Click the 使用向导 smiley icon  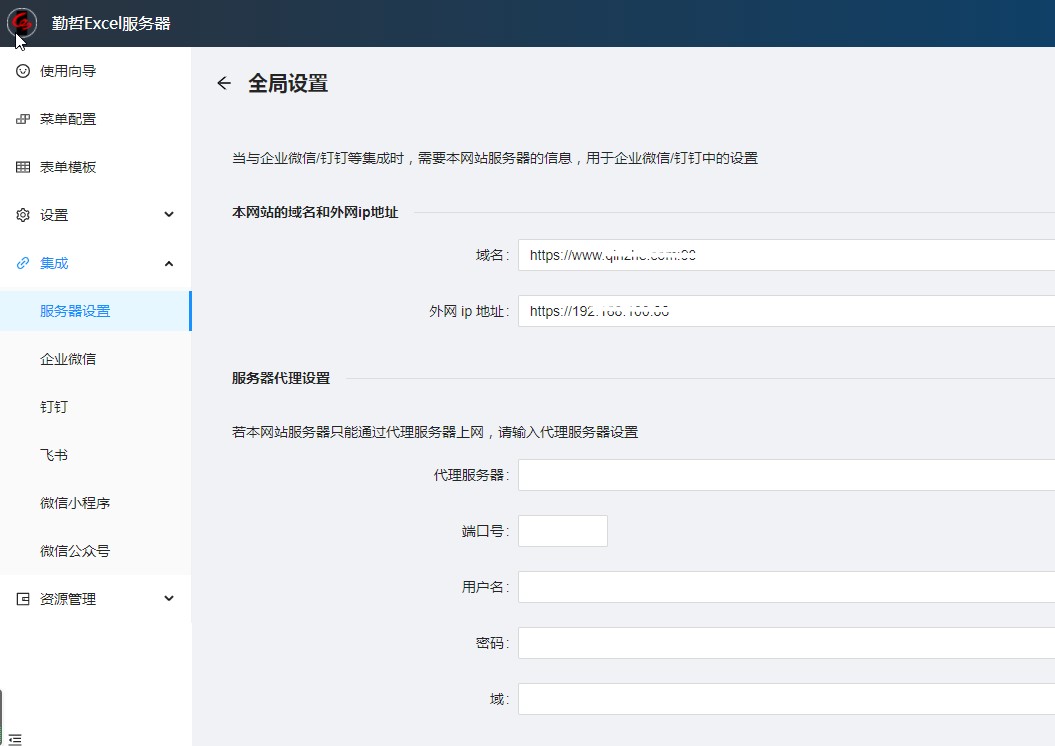coord(23,71)
